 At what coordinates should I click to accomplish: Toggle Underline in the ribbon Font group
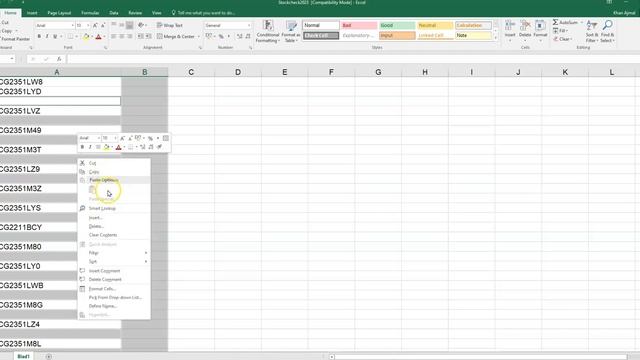click(55, 37)
